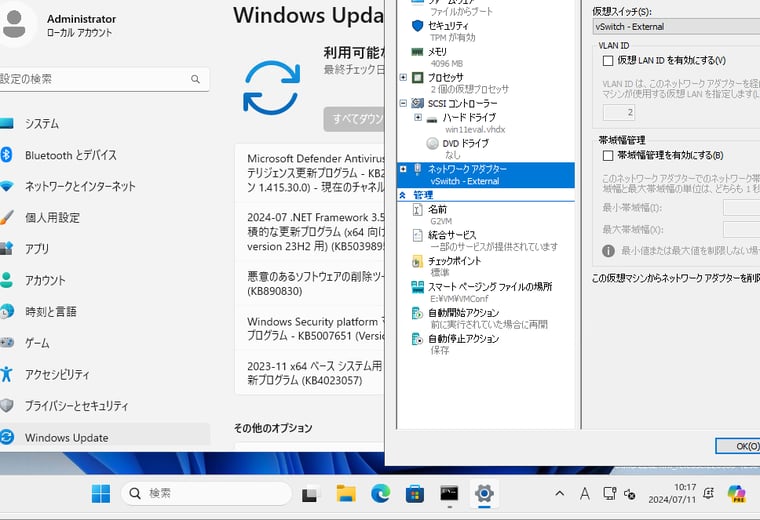The image size is (760, 520).
Task: Launch Microsoft Edge from the taskbar
Action: coord(380,494)
